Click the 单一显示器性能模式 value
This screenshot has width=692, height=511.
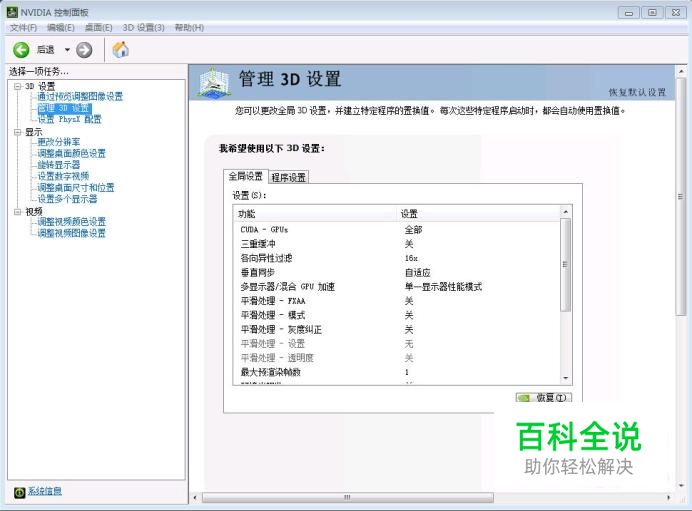click(443, 287)
